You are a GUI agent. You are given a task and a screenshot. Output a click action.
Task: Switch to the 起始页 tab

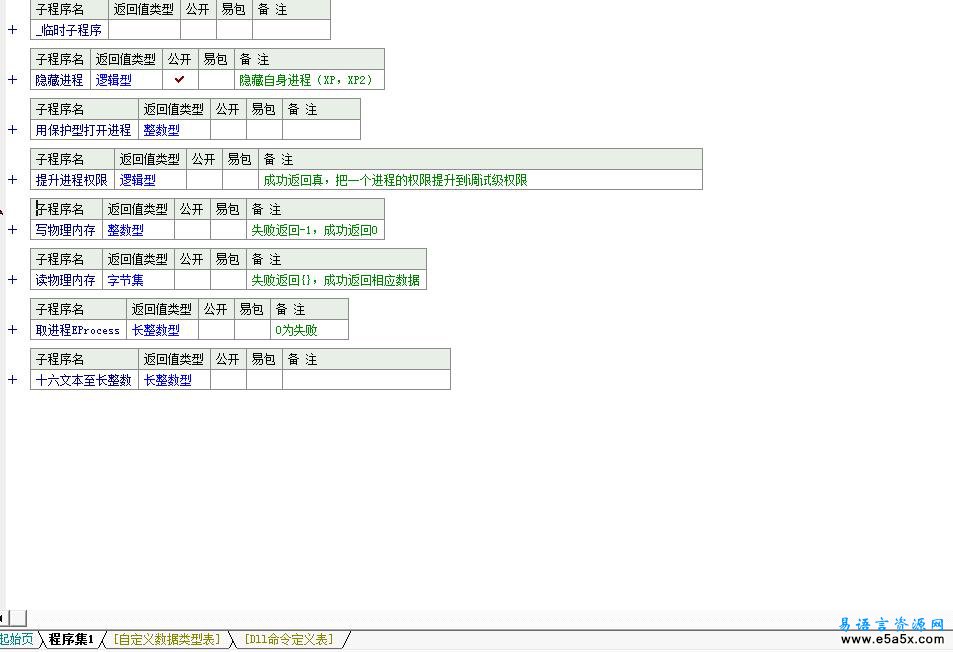(x=16, y=639)
